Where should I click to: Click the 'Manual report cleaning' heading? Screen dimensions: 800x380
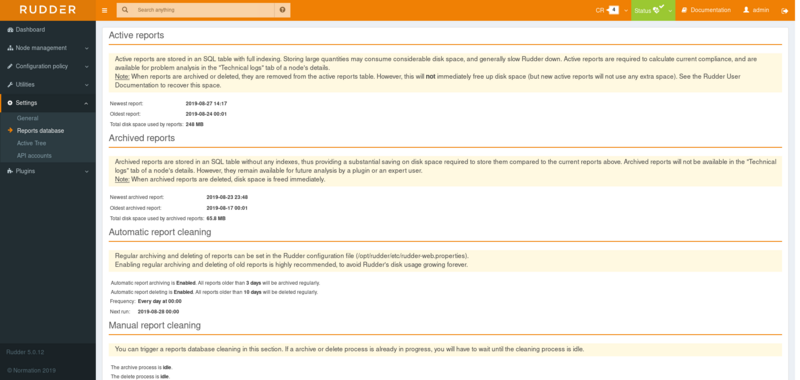[x=155, y=325]
